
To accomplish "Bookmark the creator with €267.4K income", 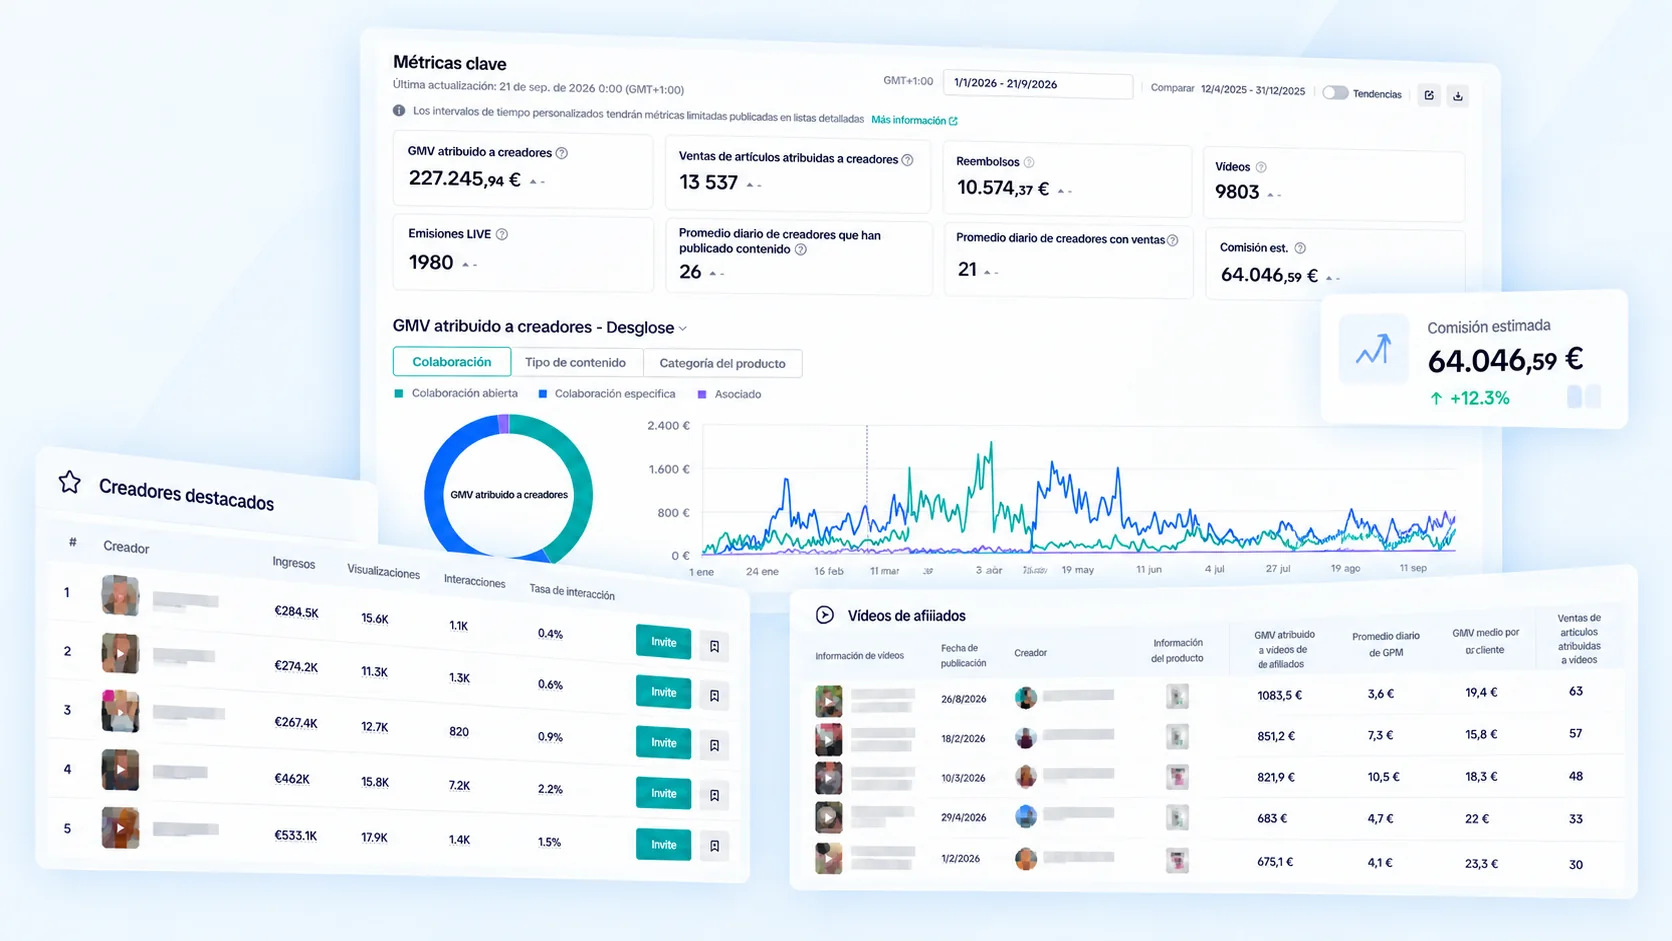I will [714, 745].
